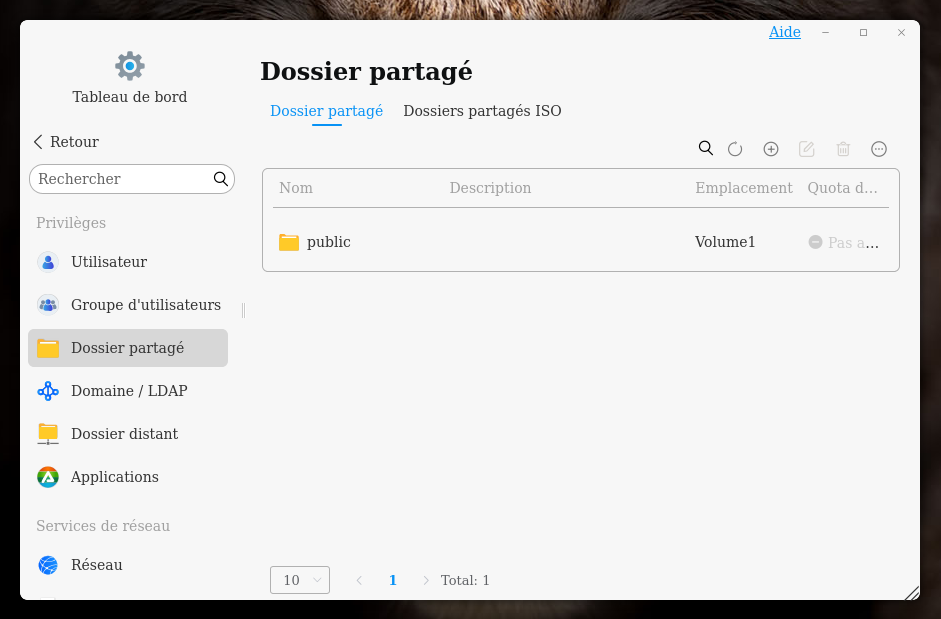Screen dimensions: 941x619
Task: Select the Dossier partagé tab
Action: (x=326, y=111)
